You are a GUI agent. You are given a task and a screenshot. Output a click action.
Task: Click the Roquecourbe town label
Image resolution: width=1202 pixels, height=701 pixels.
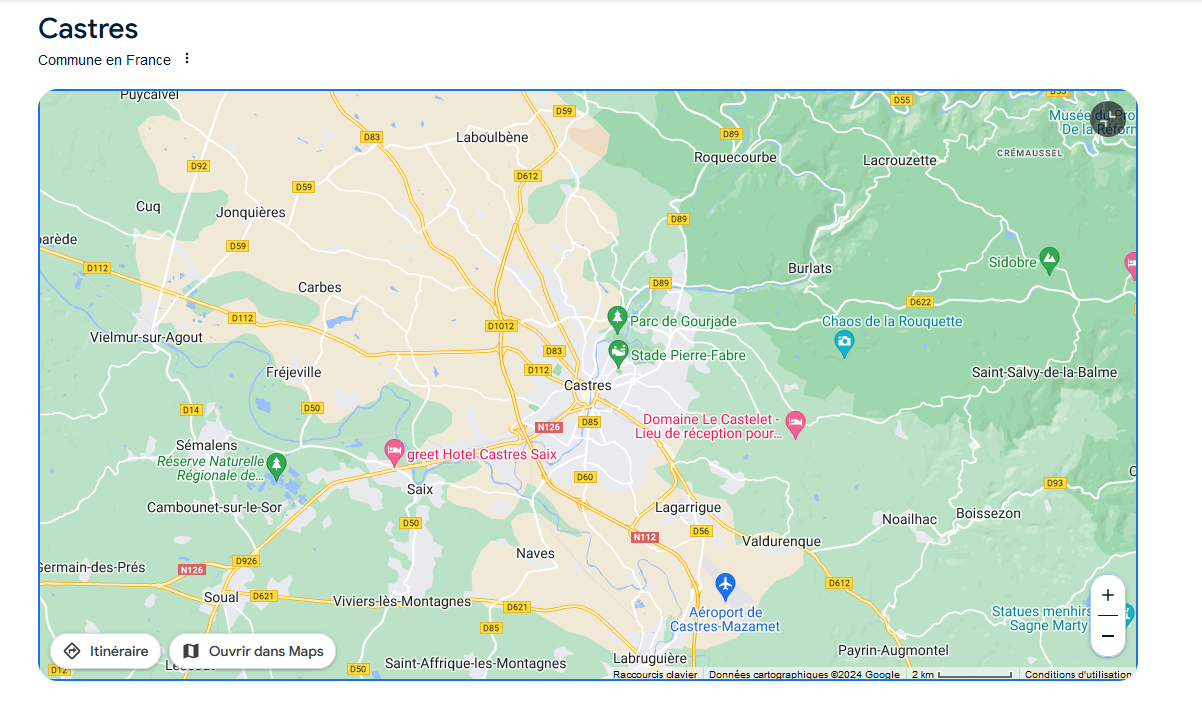click(x=735, y=157)
